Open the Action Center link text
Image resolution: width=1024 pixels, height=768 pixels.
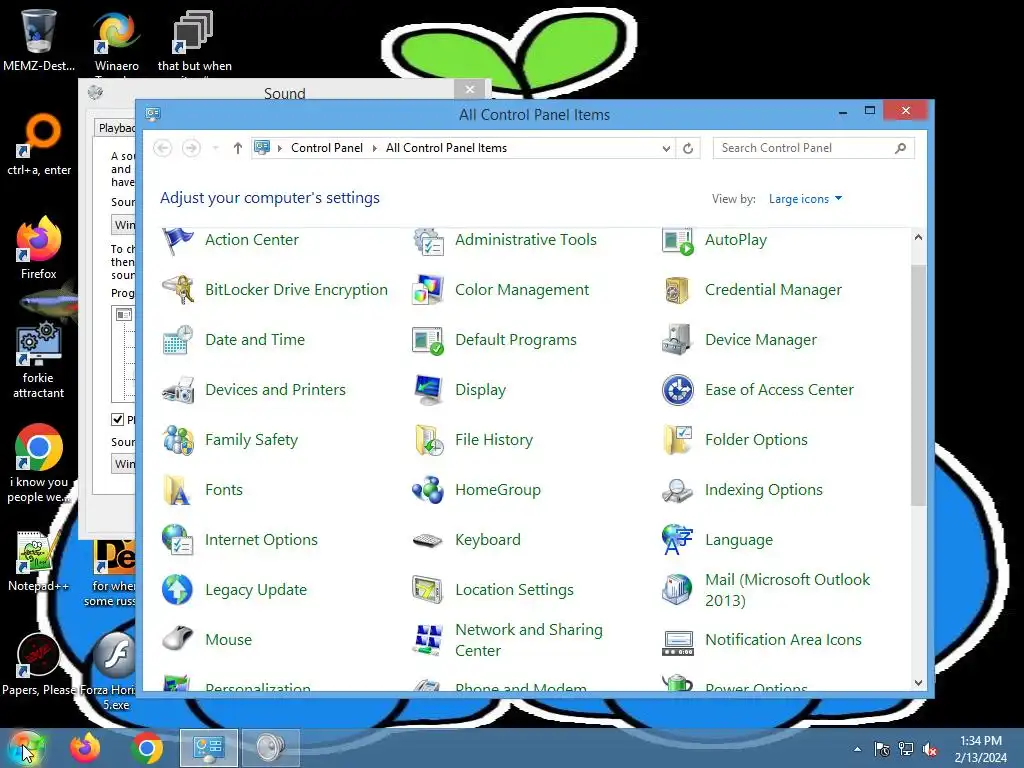[x=251, y=240]
